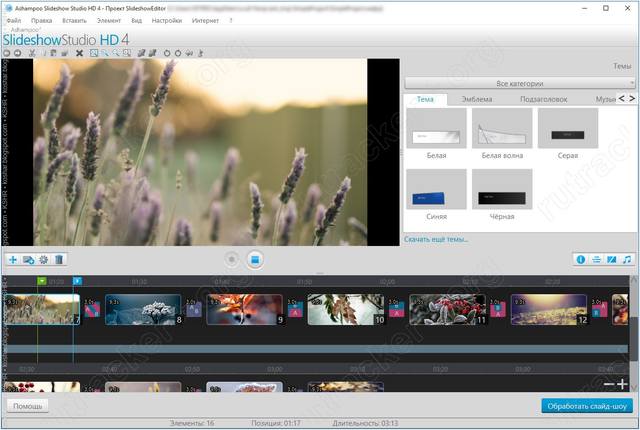The image size is (640, 430).
Task: Click the last icon in the top toolbar
Action: tap(200, 53)
